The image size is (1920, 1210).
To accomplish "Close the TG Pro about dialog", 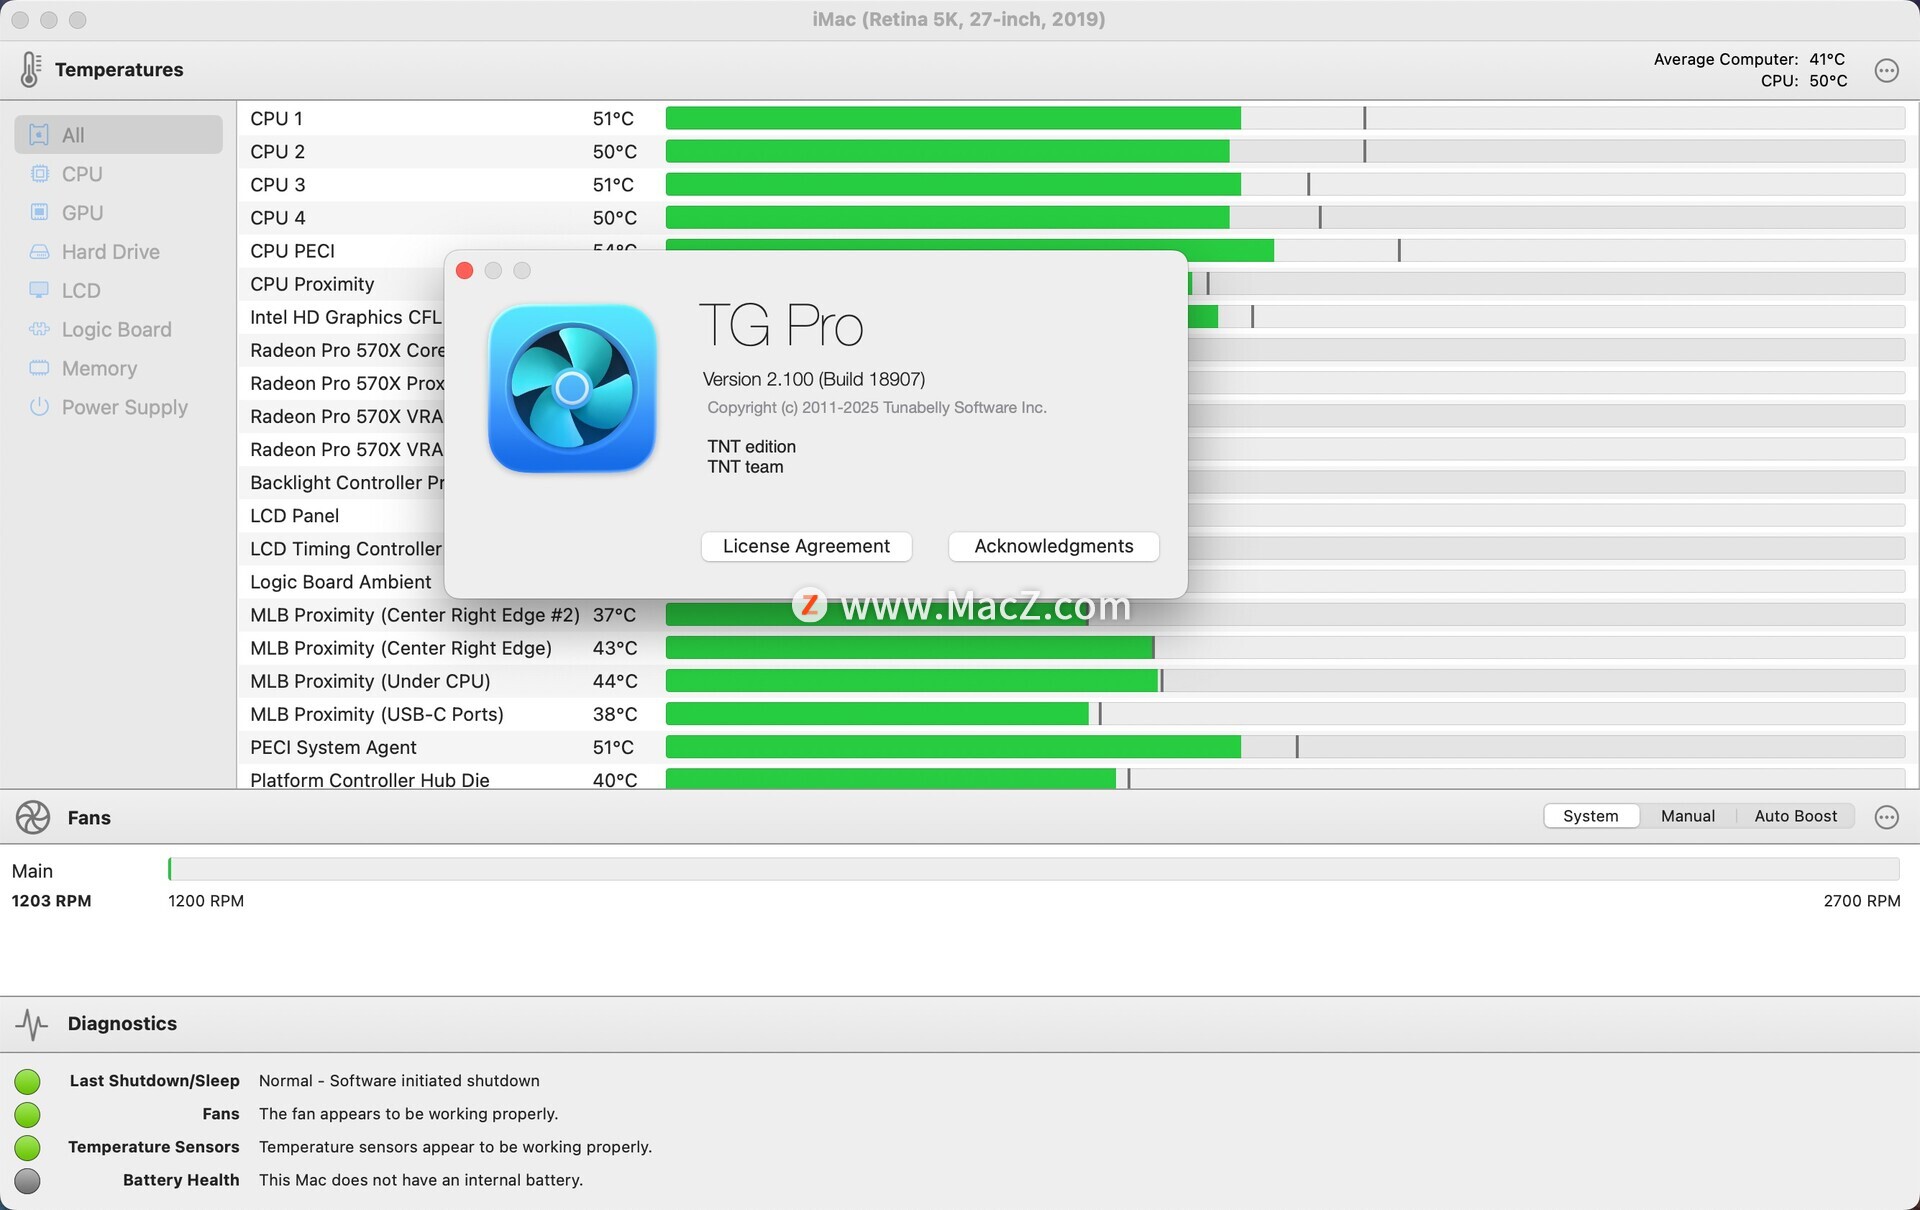I will [x=464, y=271].
